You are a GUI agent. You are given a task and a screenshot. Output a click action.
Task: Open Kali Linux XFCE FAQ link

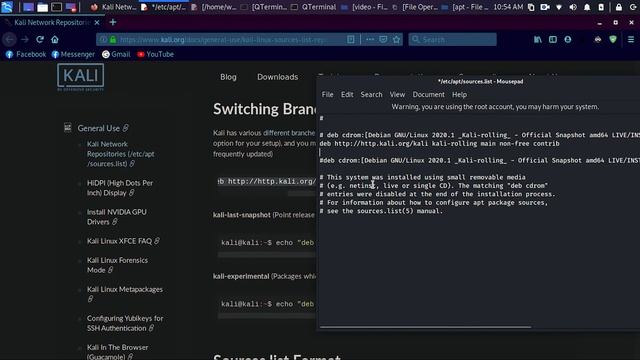pos(119,241)
